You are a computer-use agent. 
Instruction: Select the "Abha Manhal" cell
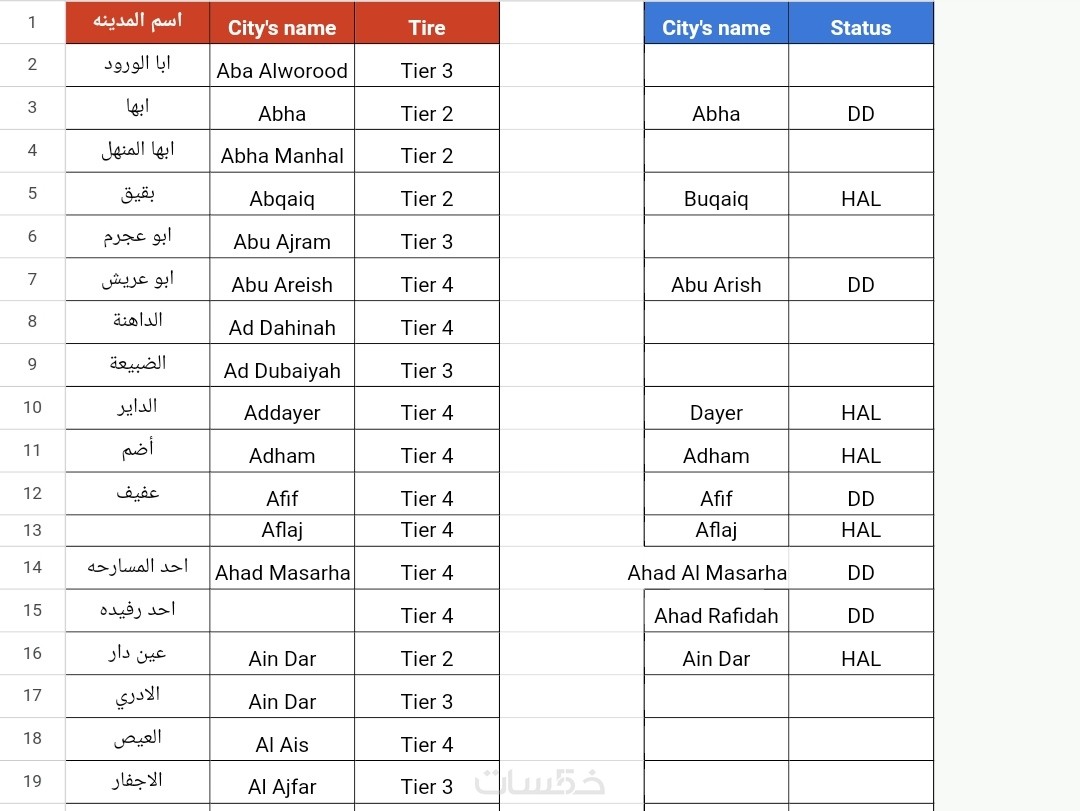coord(282,155)
